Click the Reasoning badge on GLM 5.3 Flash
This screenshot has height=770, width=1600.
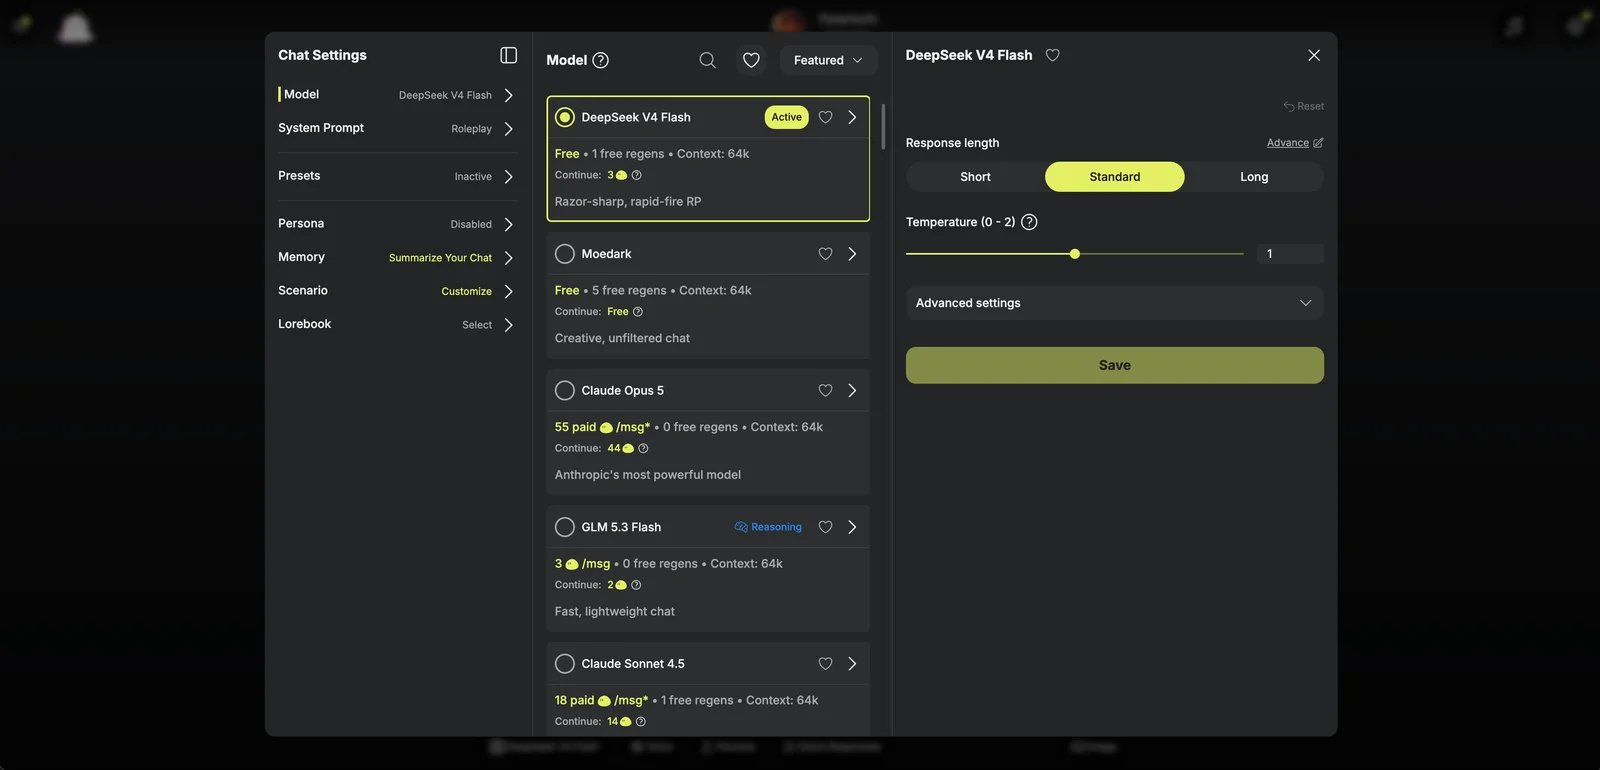[767, 527]
